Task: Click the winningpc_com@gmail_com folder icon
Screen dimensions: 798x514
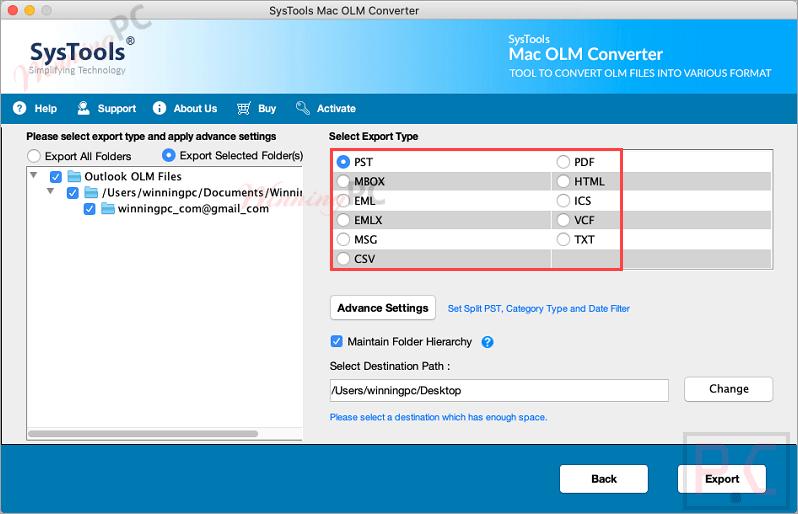Action: 107,209
